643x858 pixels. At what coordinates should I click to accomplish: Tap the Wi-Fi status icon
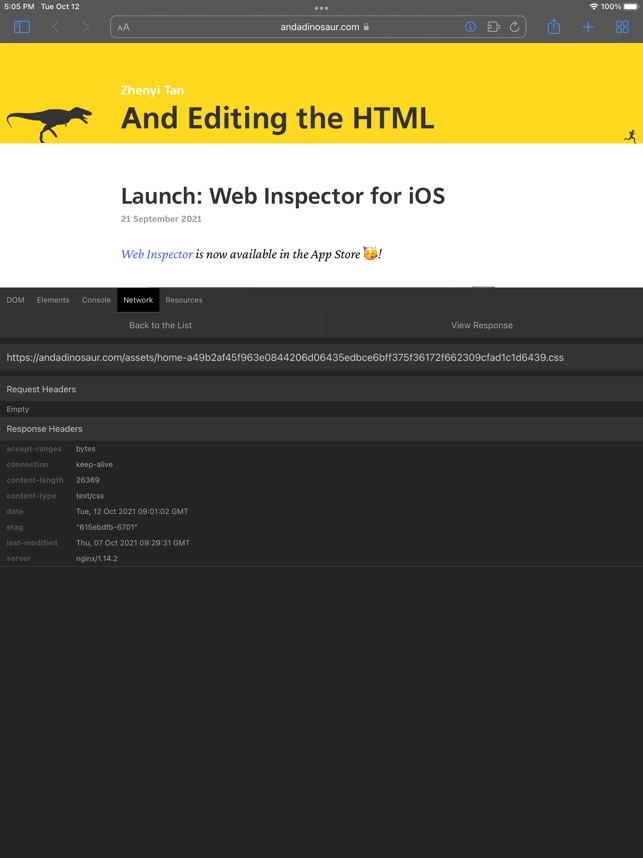click(x=594, y=7)
